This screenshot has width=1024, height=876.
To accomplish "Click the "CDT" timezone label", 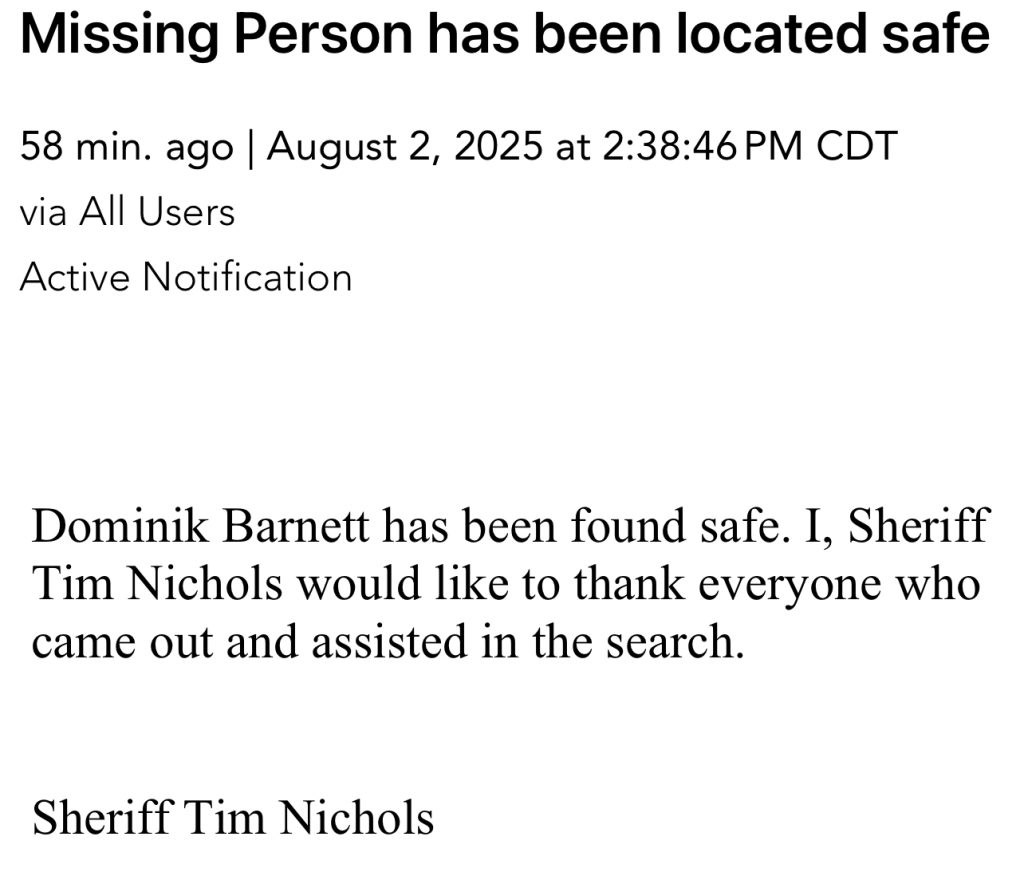I will pyautogui.click(x=856, y=148).
